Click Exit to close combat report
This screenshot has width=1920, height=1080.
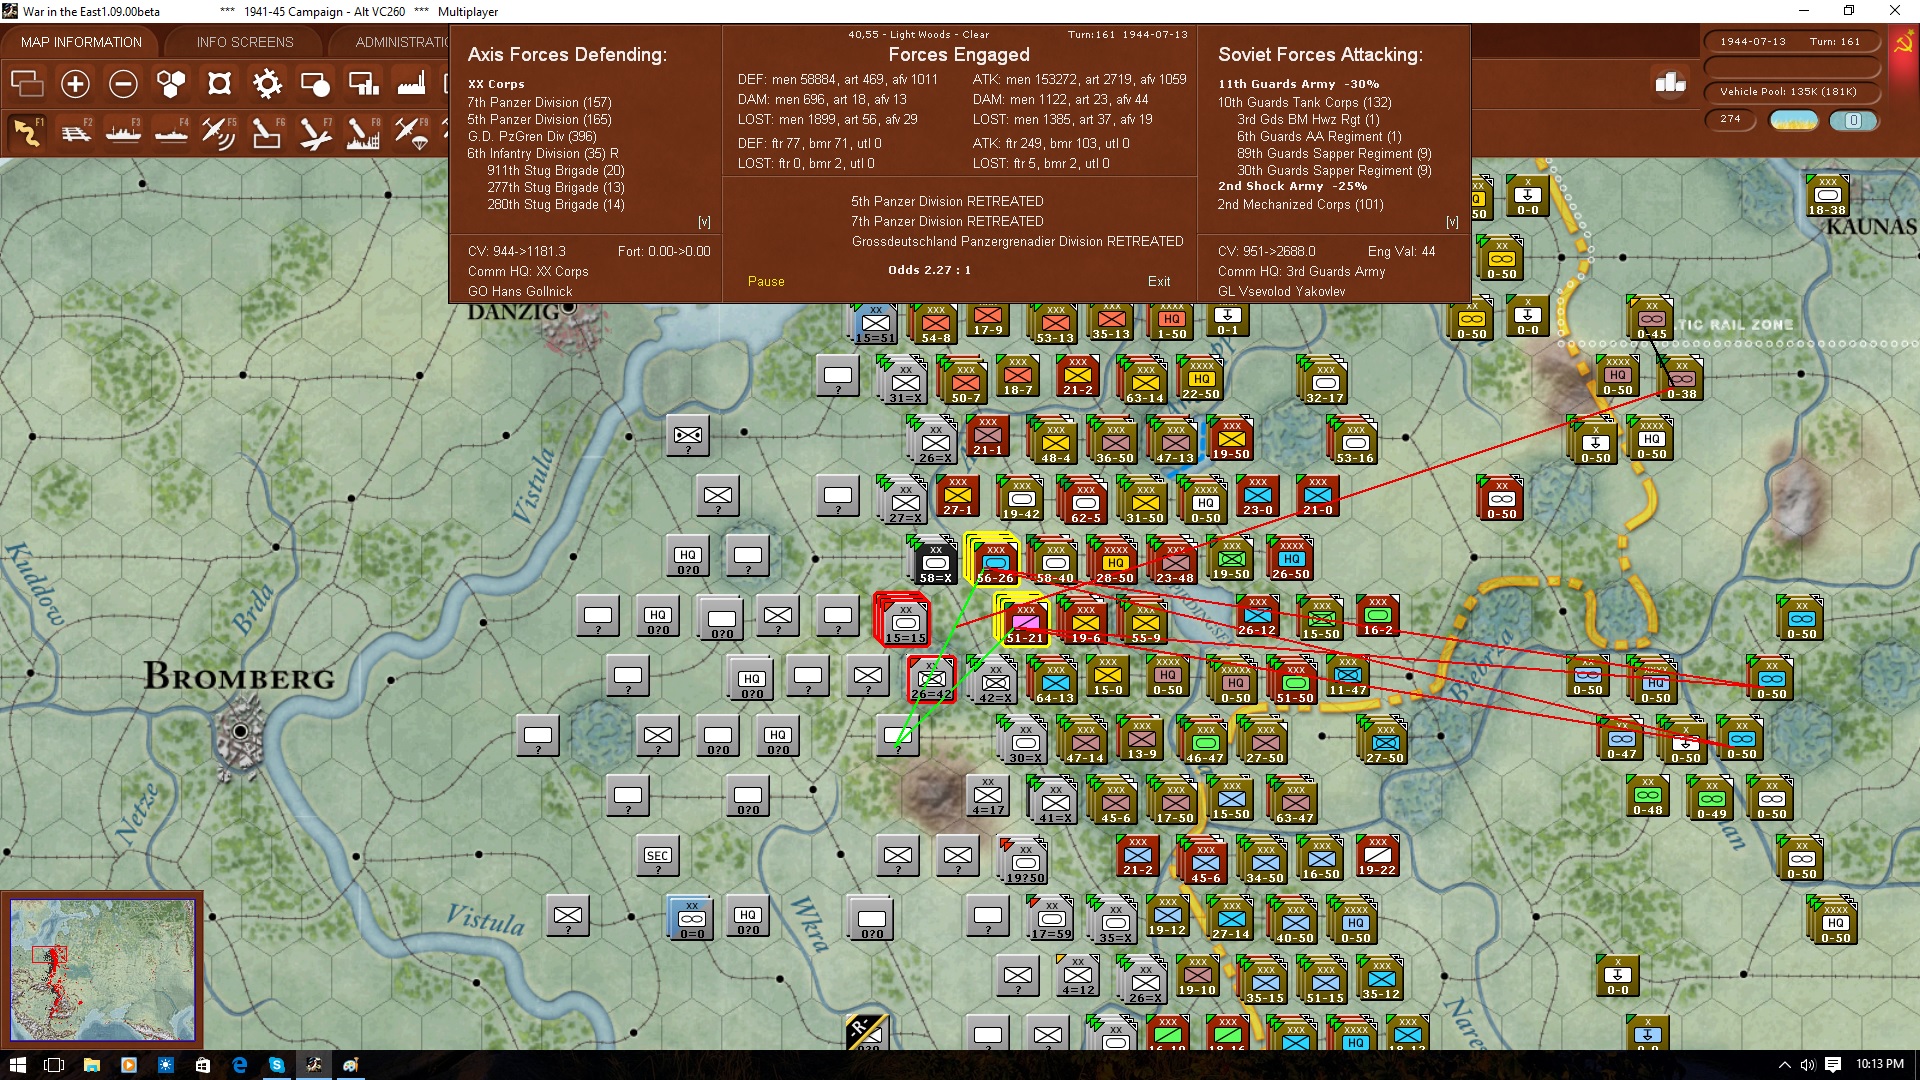click(1159, 282)
